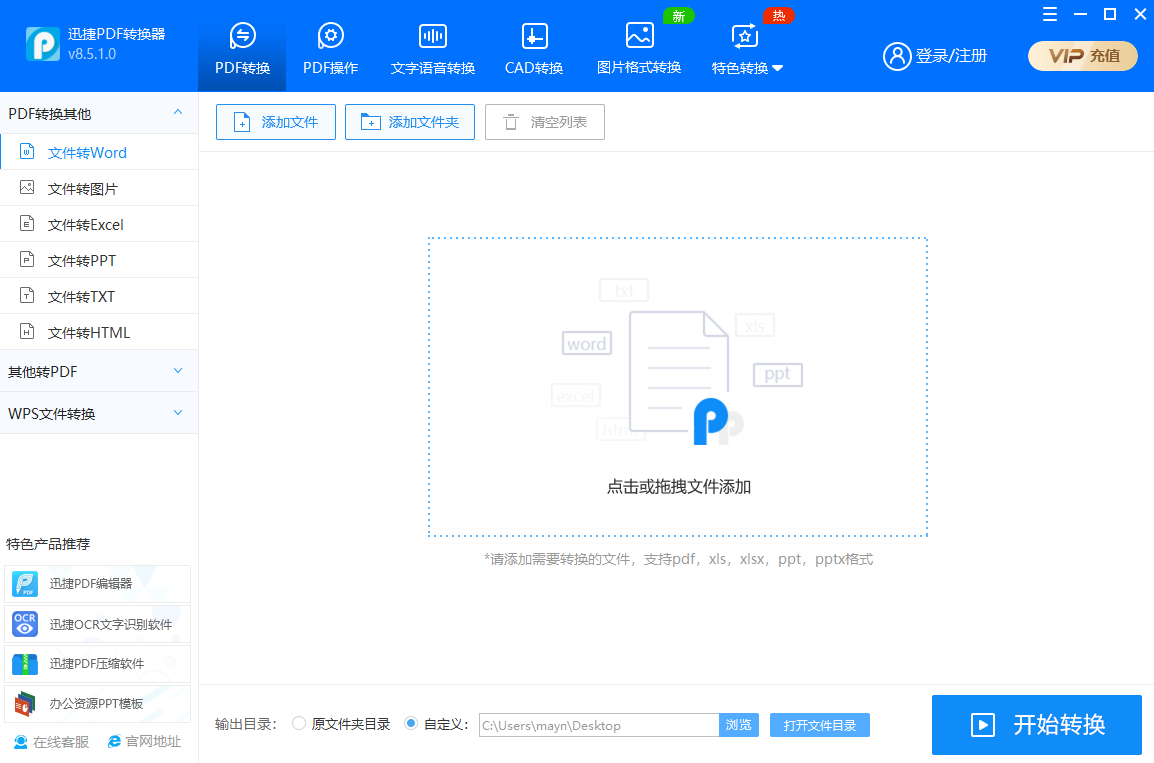The height and width of the screenshot is (763, 1154).
Task: Open the hamburger menu
Action: point(1049,14)
